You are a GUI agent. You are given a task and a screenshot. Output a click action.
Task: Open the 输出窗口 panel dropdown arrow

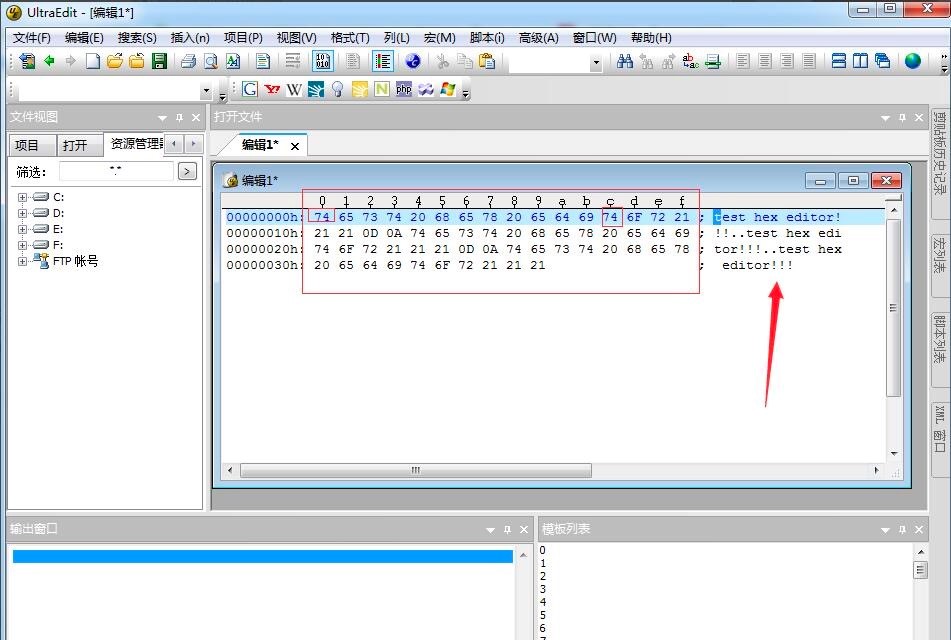point(490,530)
